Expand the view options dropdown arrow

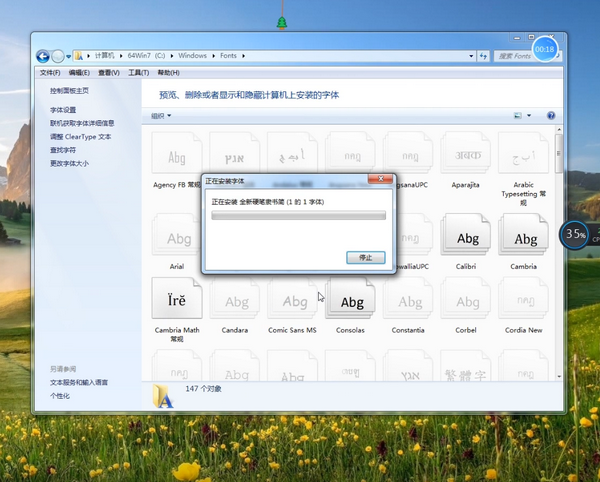pyautogui.click(x=529, y=116)
